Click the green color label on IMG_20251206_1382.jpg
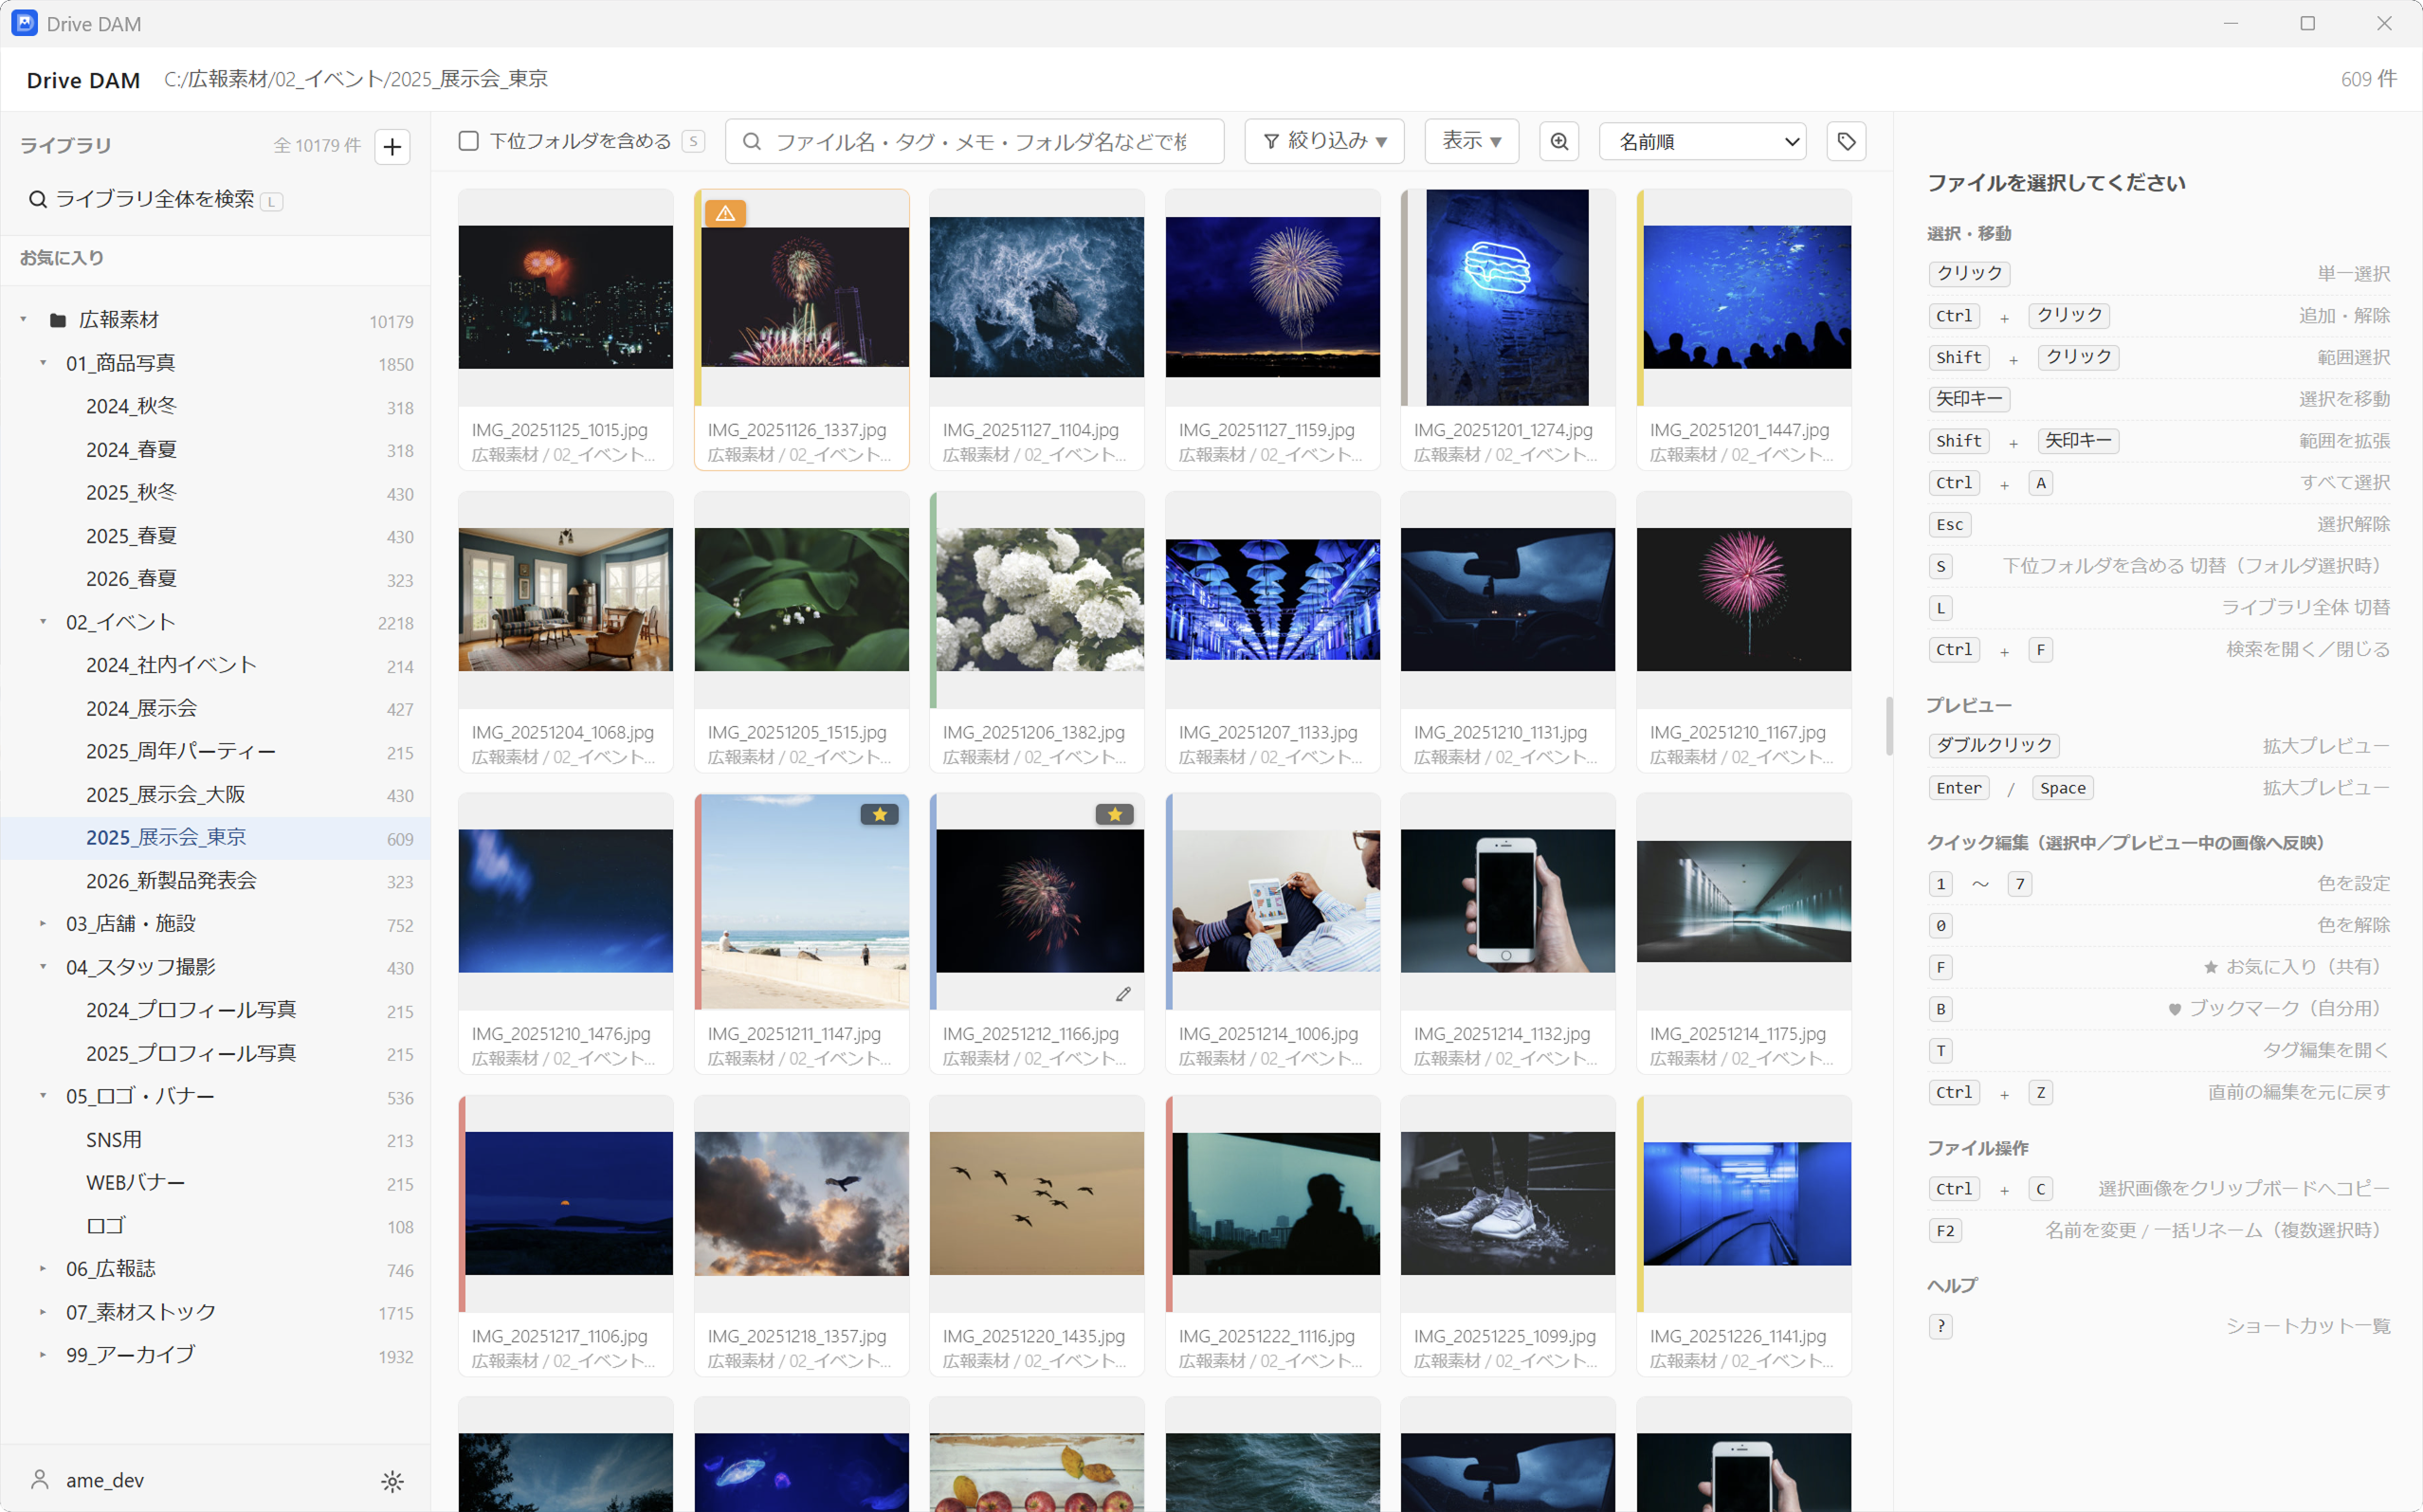This screenshot has height=1512, width=2423. pos(933,599)
